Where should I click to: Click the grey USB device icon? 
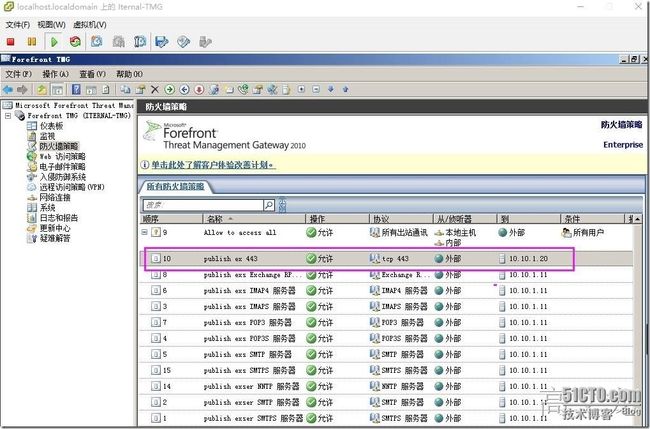click(205, 41)
